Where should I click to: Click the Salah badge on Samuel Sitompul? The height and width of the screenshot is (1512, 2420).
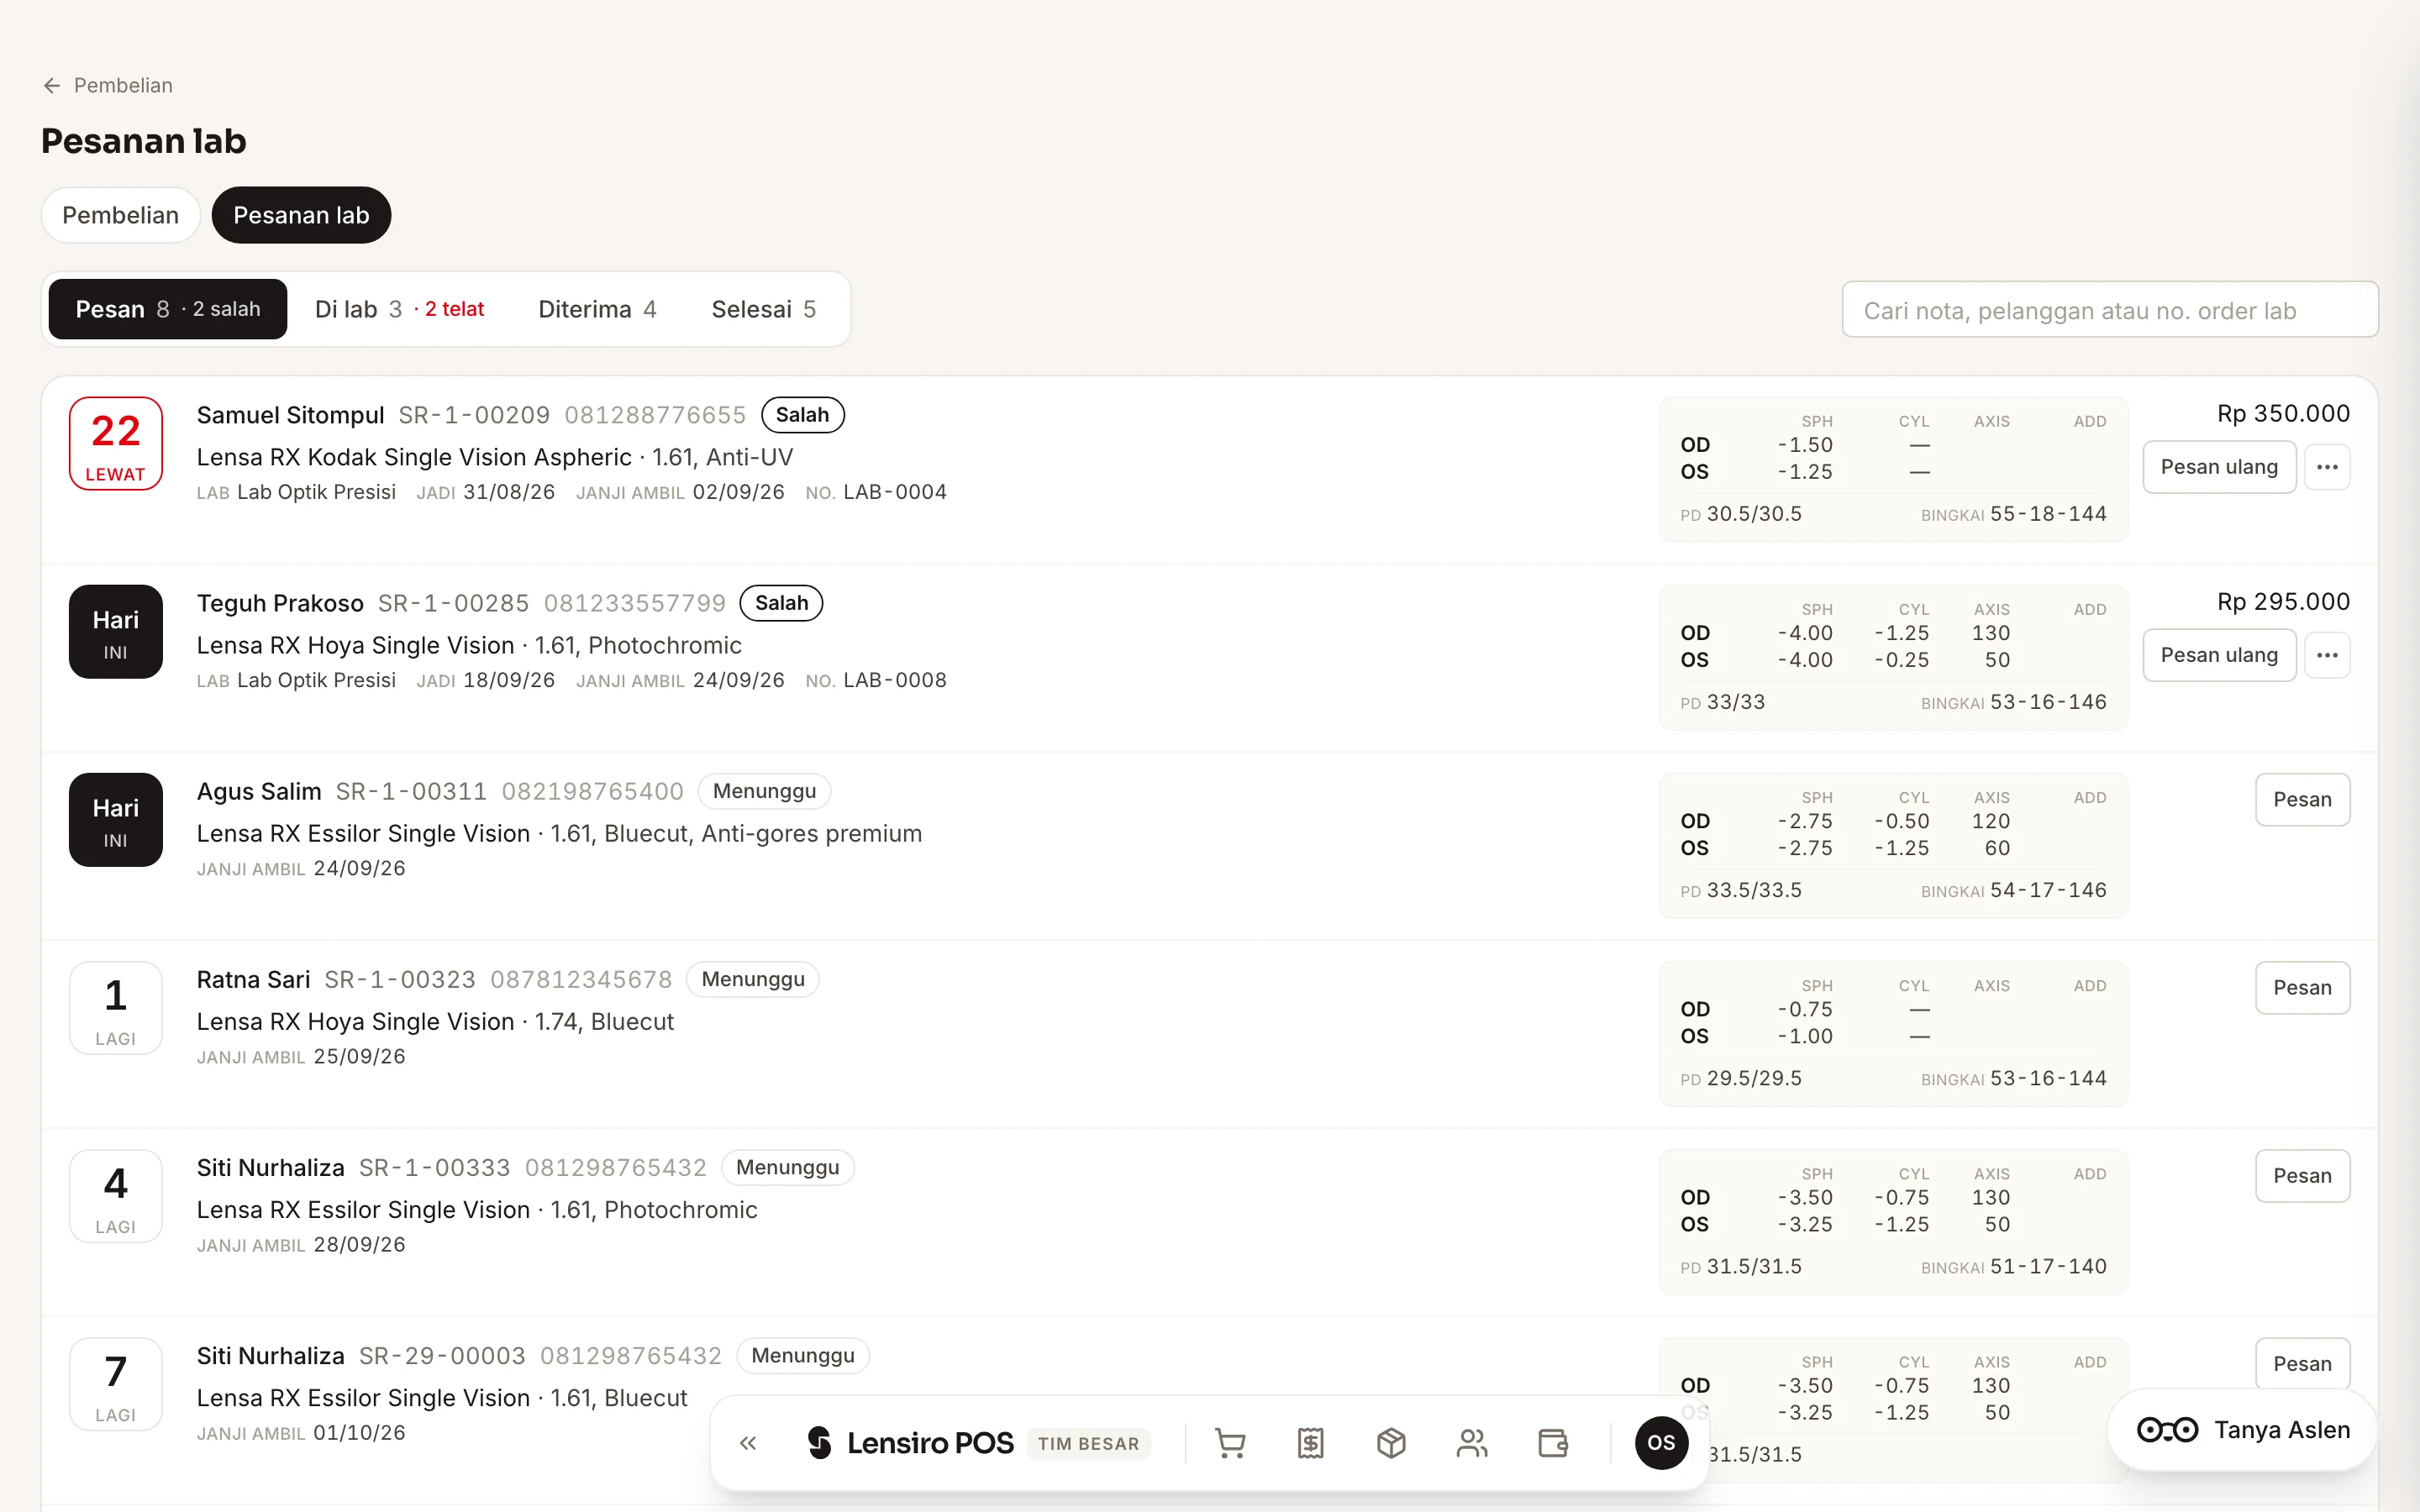(x=802, y=415)
